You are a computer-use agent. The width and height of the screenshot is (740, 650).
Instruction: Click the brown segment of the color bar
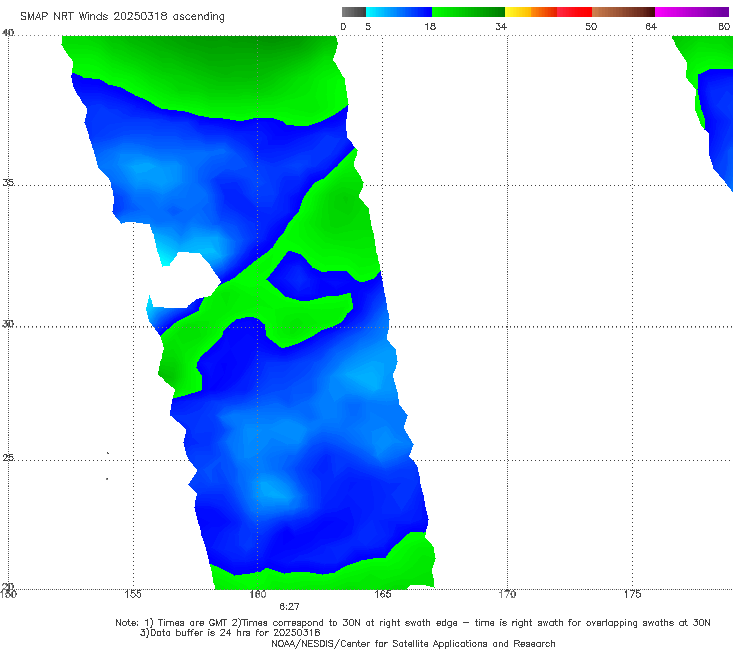623,12
